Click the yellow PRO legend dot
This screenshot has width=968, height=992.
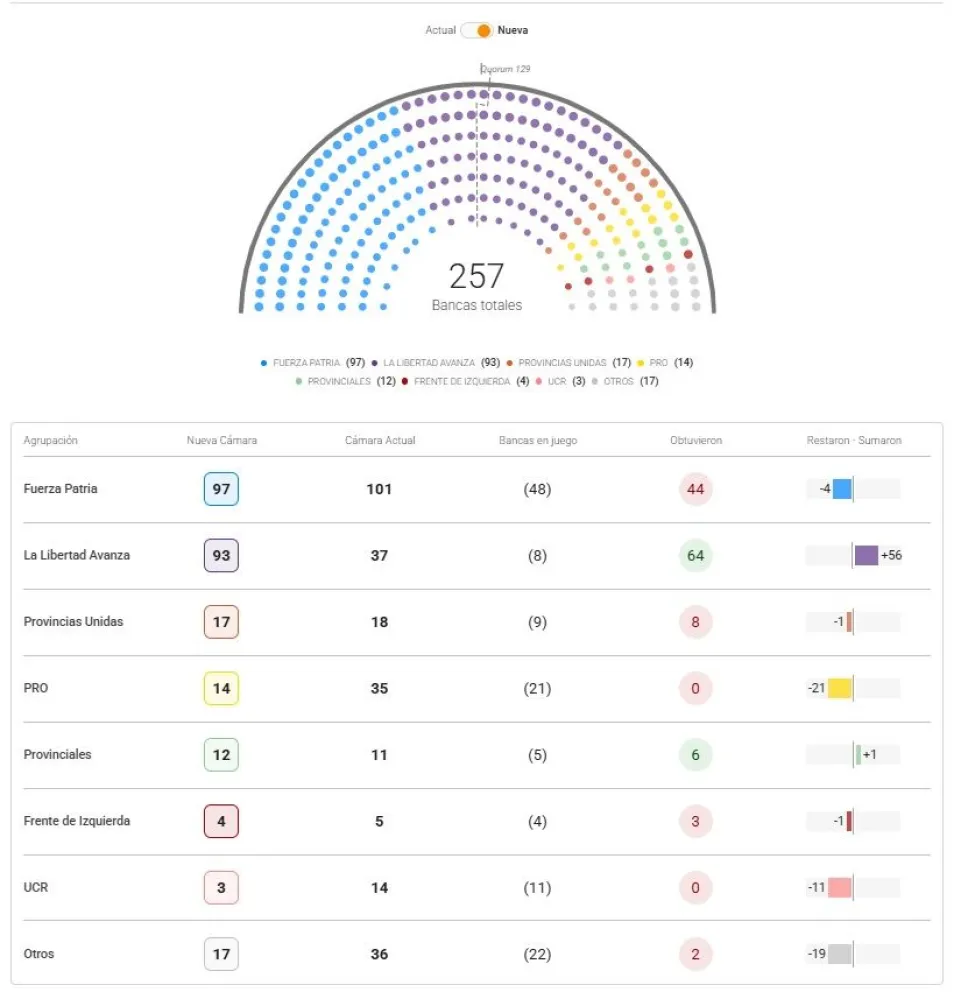640,363
